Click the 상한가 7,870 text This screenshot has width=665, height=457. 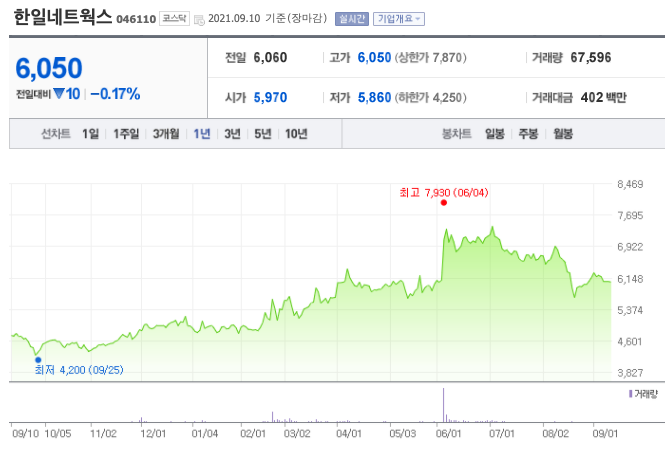tap(431, 58)
